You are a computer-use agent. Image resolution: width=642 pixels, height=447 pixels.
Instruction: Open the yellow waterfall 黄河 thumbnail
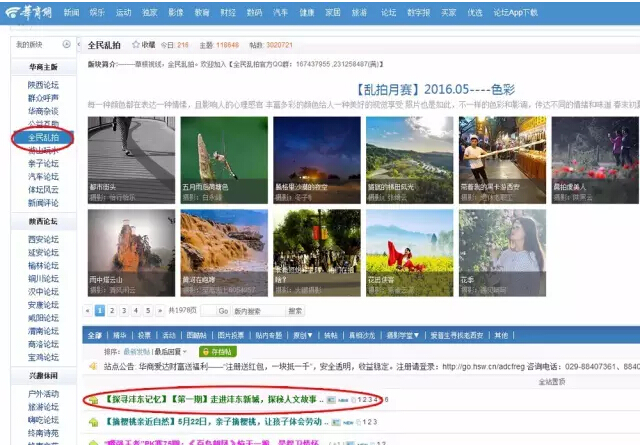point(224,253)
